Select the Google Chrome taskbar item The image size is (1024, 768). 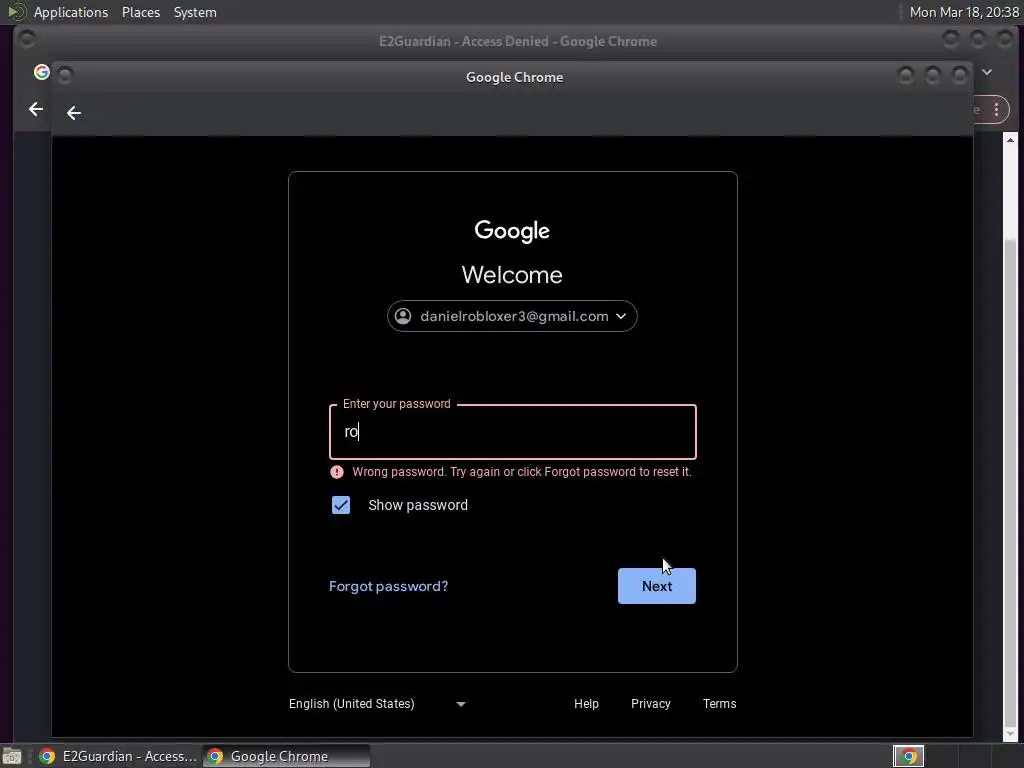tap(286, 756)
